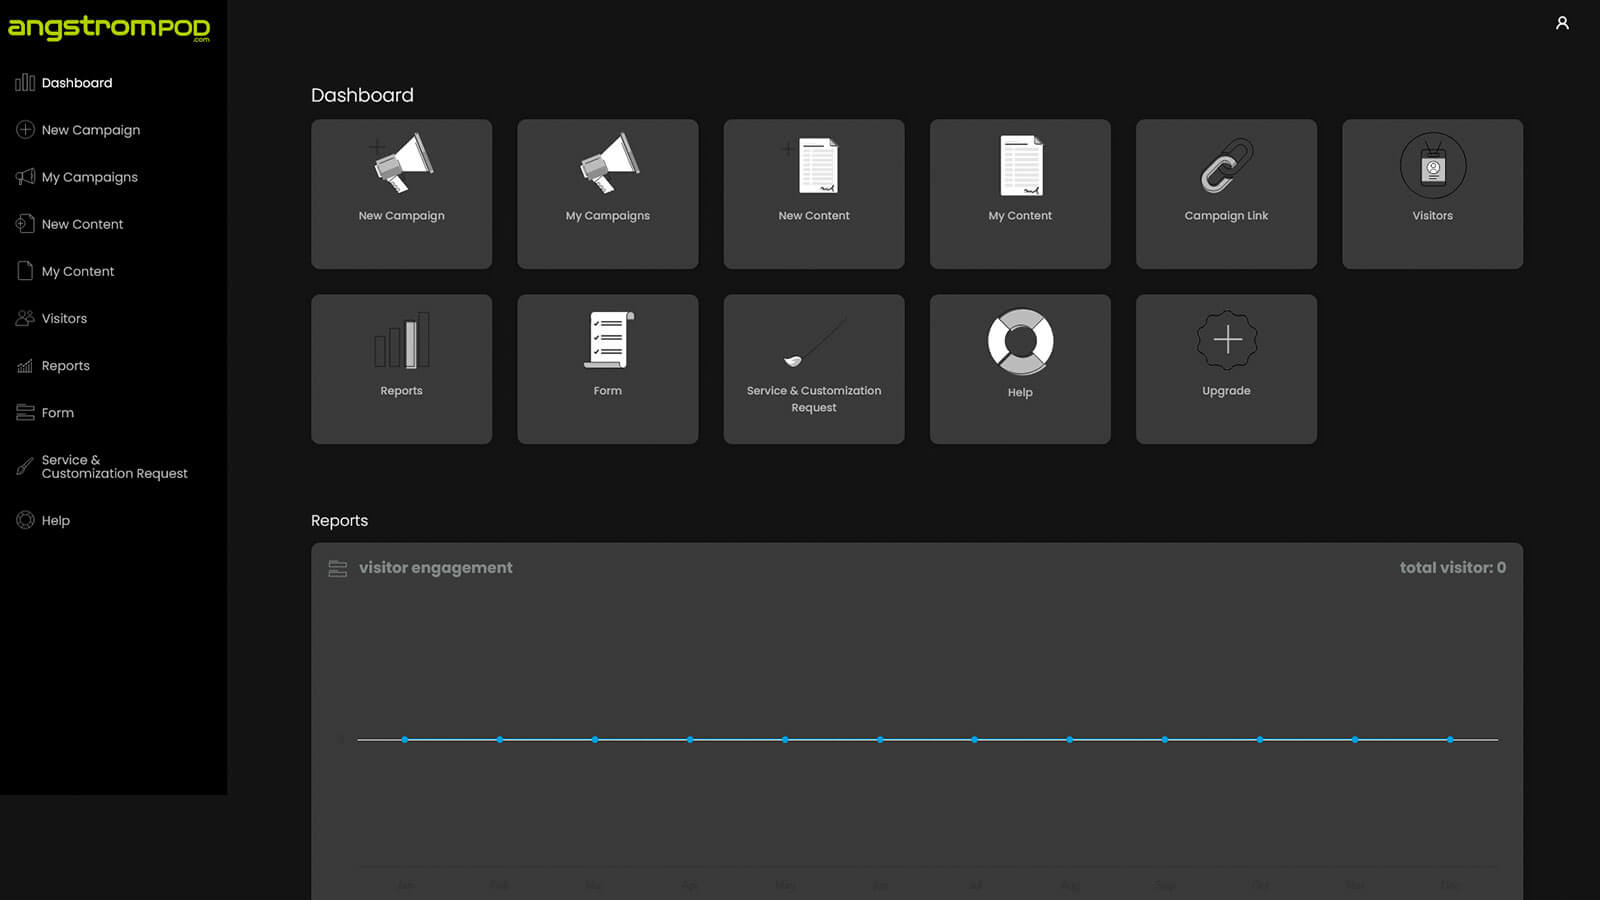
Task: Open the Visitors badge tile
Action: (1432, 193)
